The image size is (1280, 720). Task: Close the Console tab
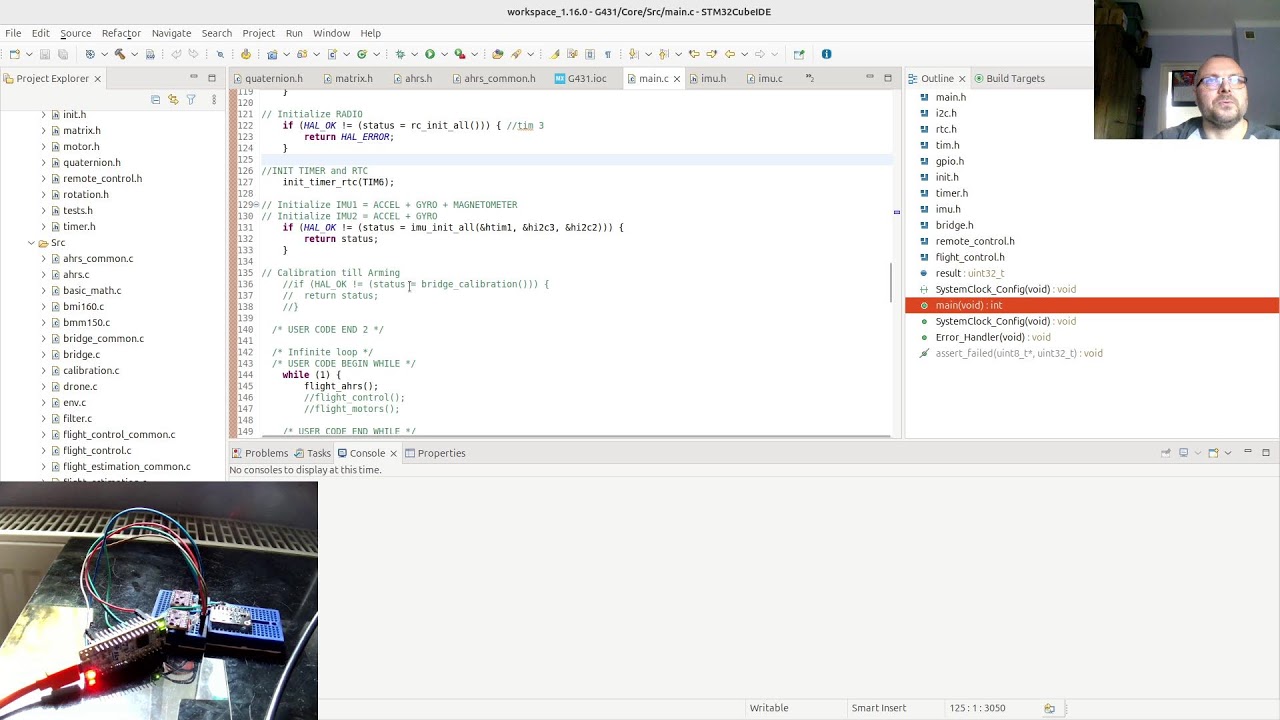(393, 453)
